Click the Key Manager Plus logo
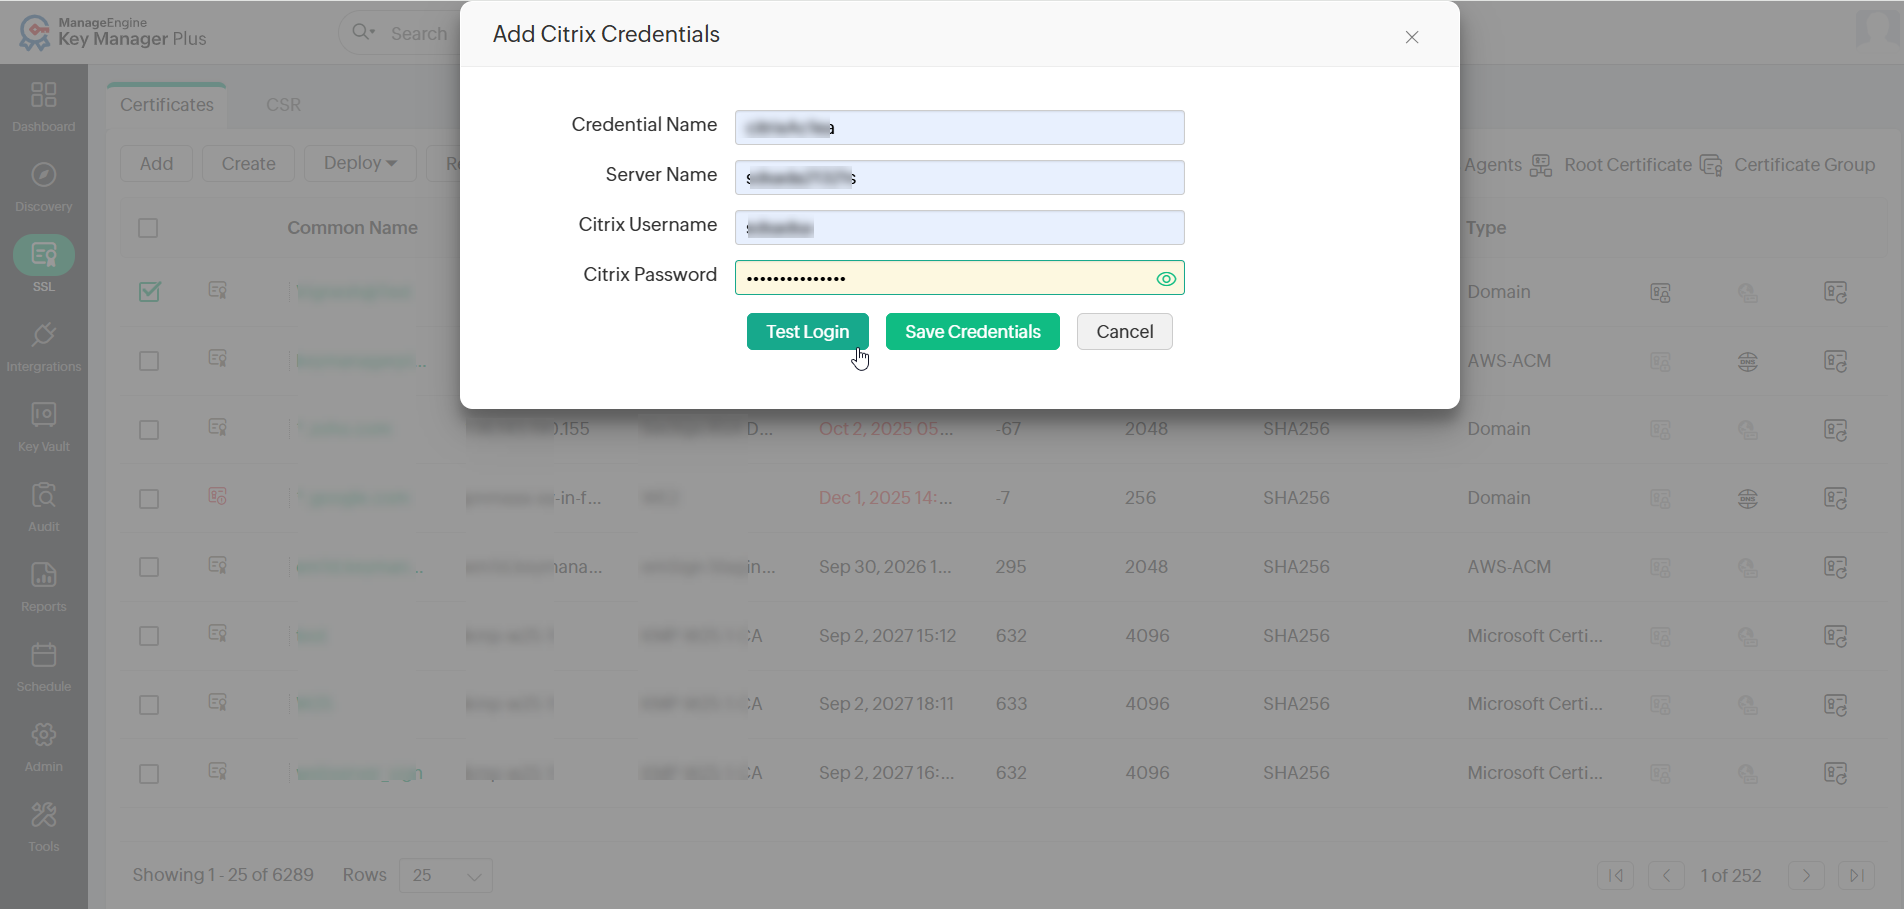The image size is (1904, 909). pos(112,32)
